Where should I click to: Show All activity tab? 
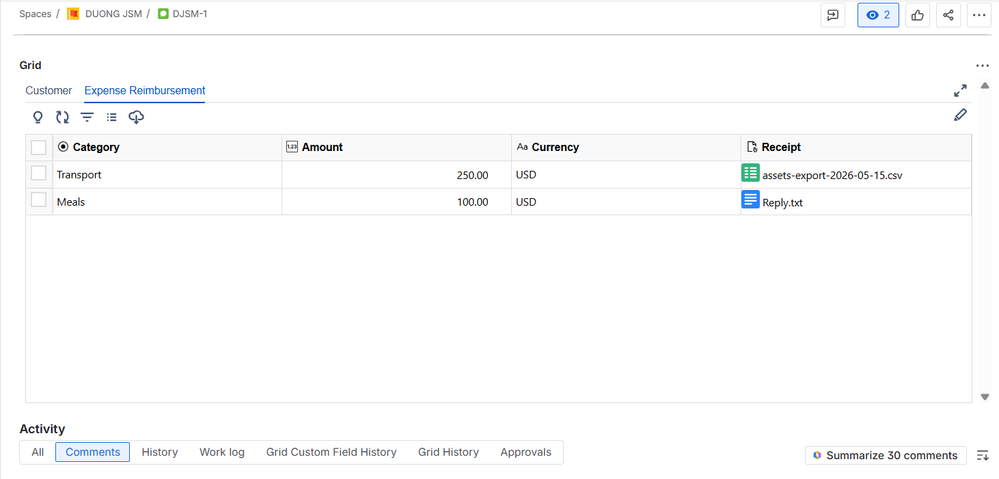(38, 452)
